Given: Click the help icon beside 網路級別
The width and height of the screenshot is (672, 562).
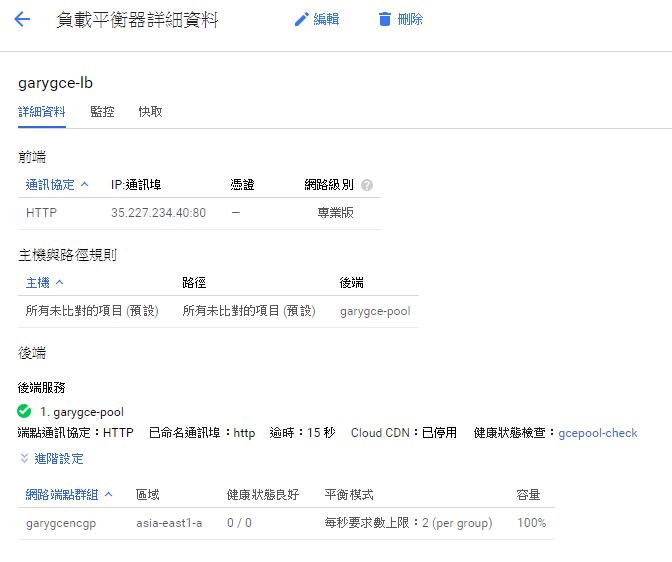Looking at the screenshot, I should coord(367,185).
